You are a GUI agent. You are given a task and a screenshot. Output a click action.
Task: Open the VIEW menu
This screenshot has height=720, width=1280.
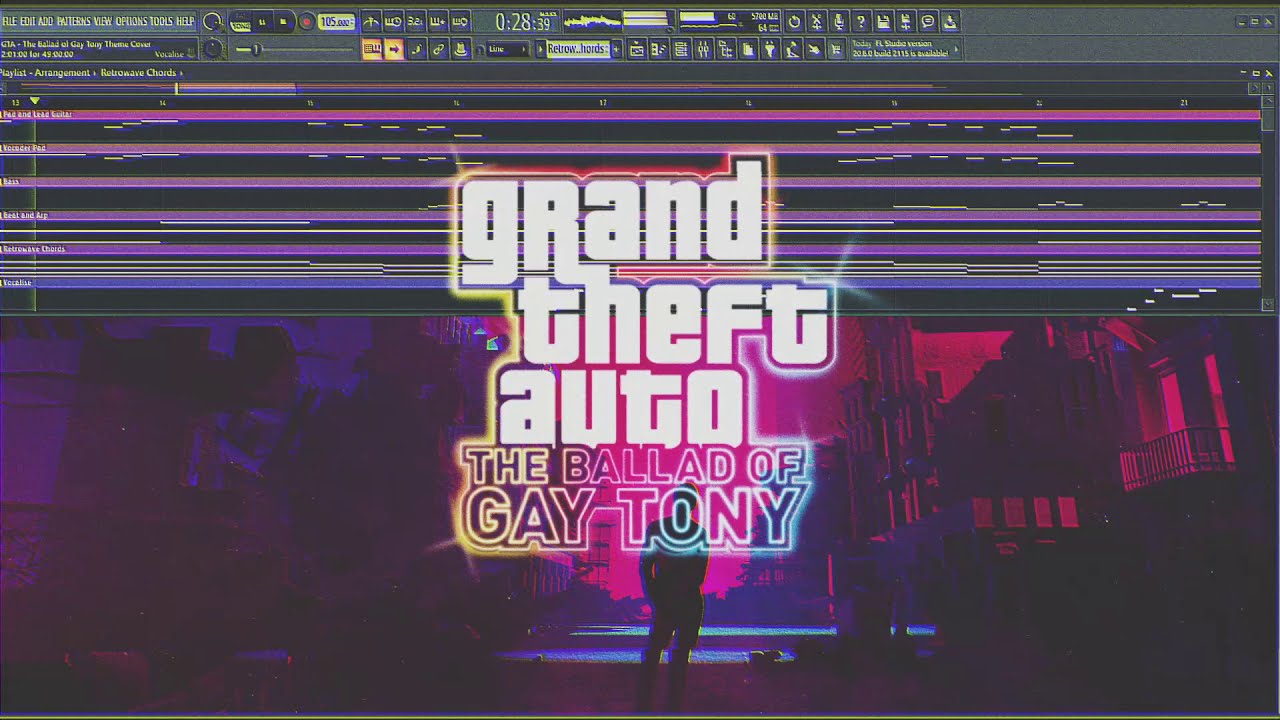(103, 21)
